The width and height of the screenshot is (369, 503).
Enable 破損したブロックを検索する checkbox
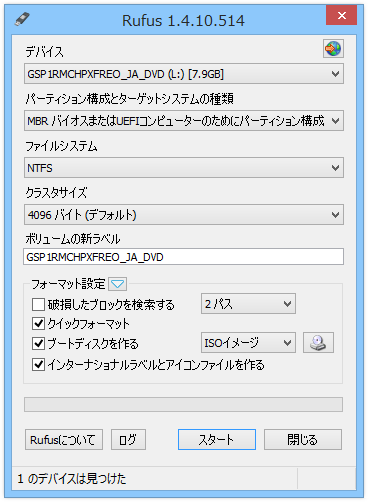38,304
